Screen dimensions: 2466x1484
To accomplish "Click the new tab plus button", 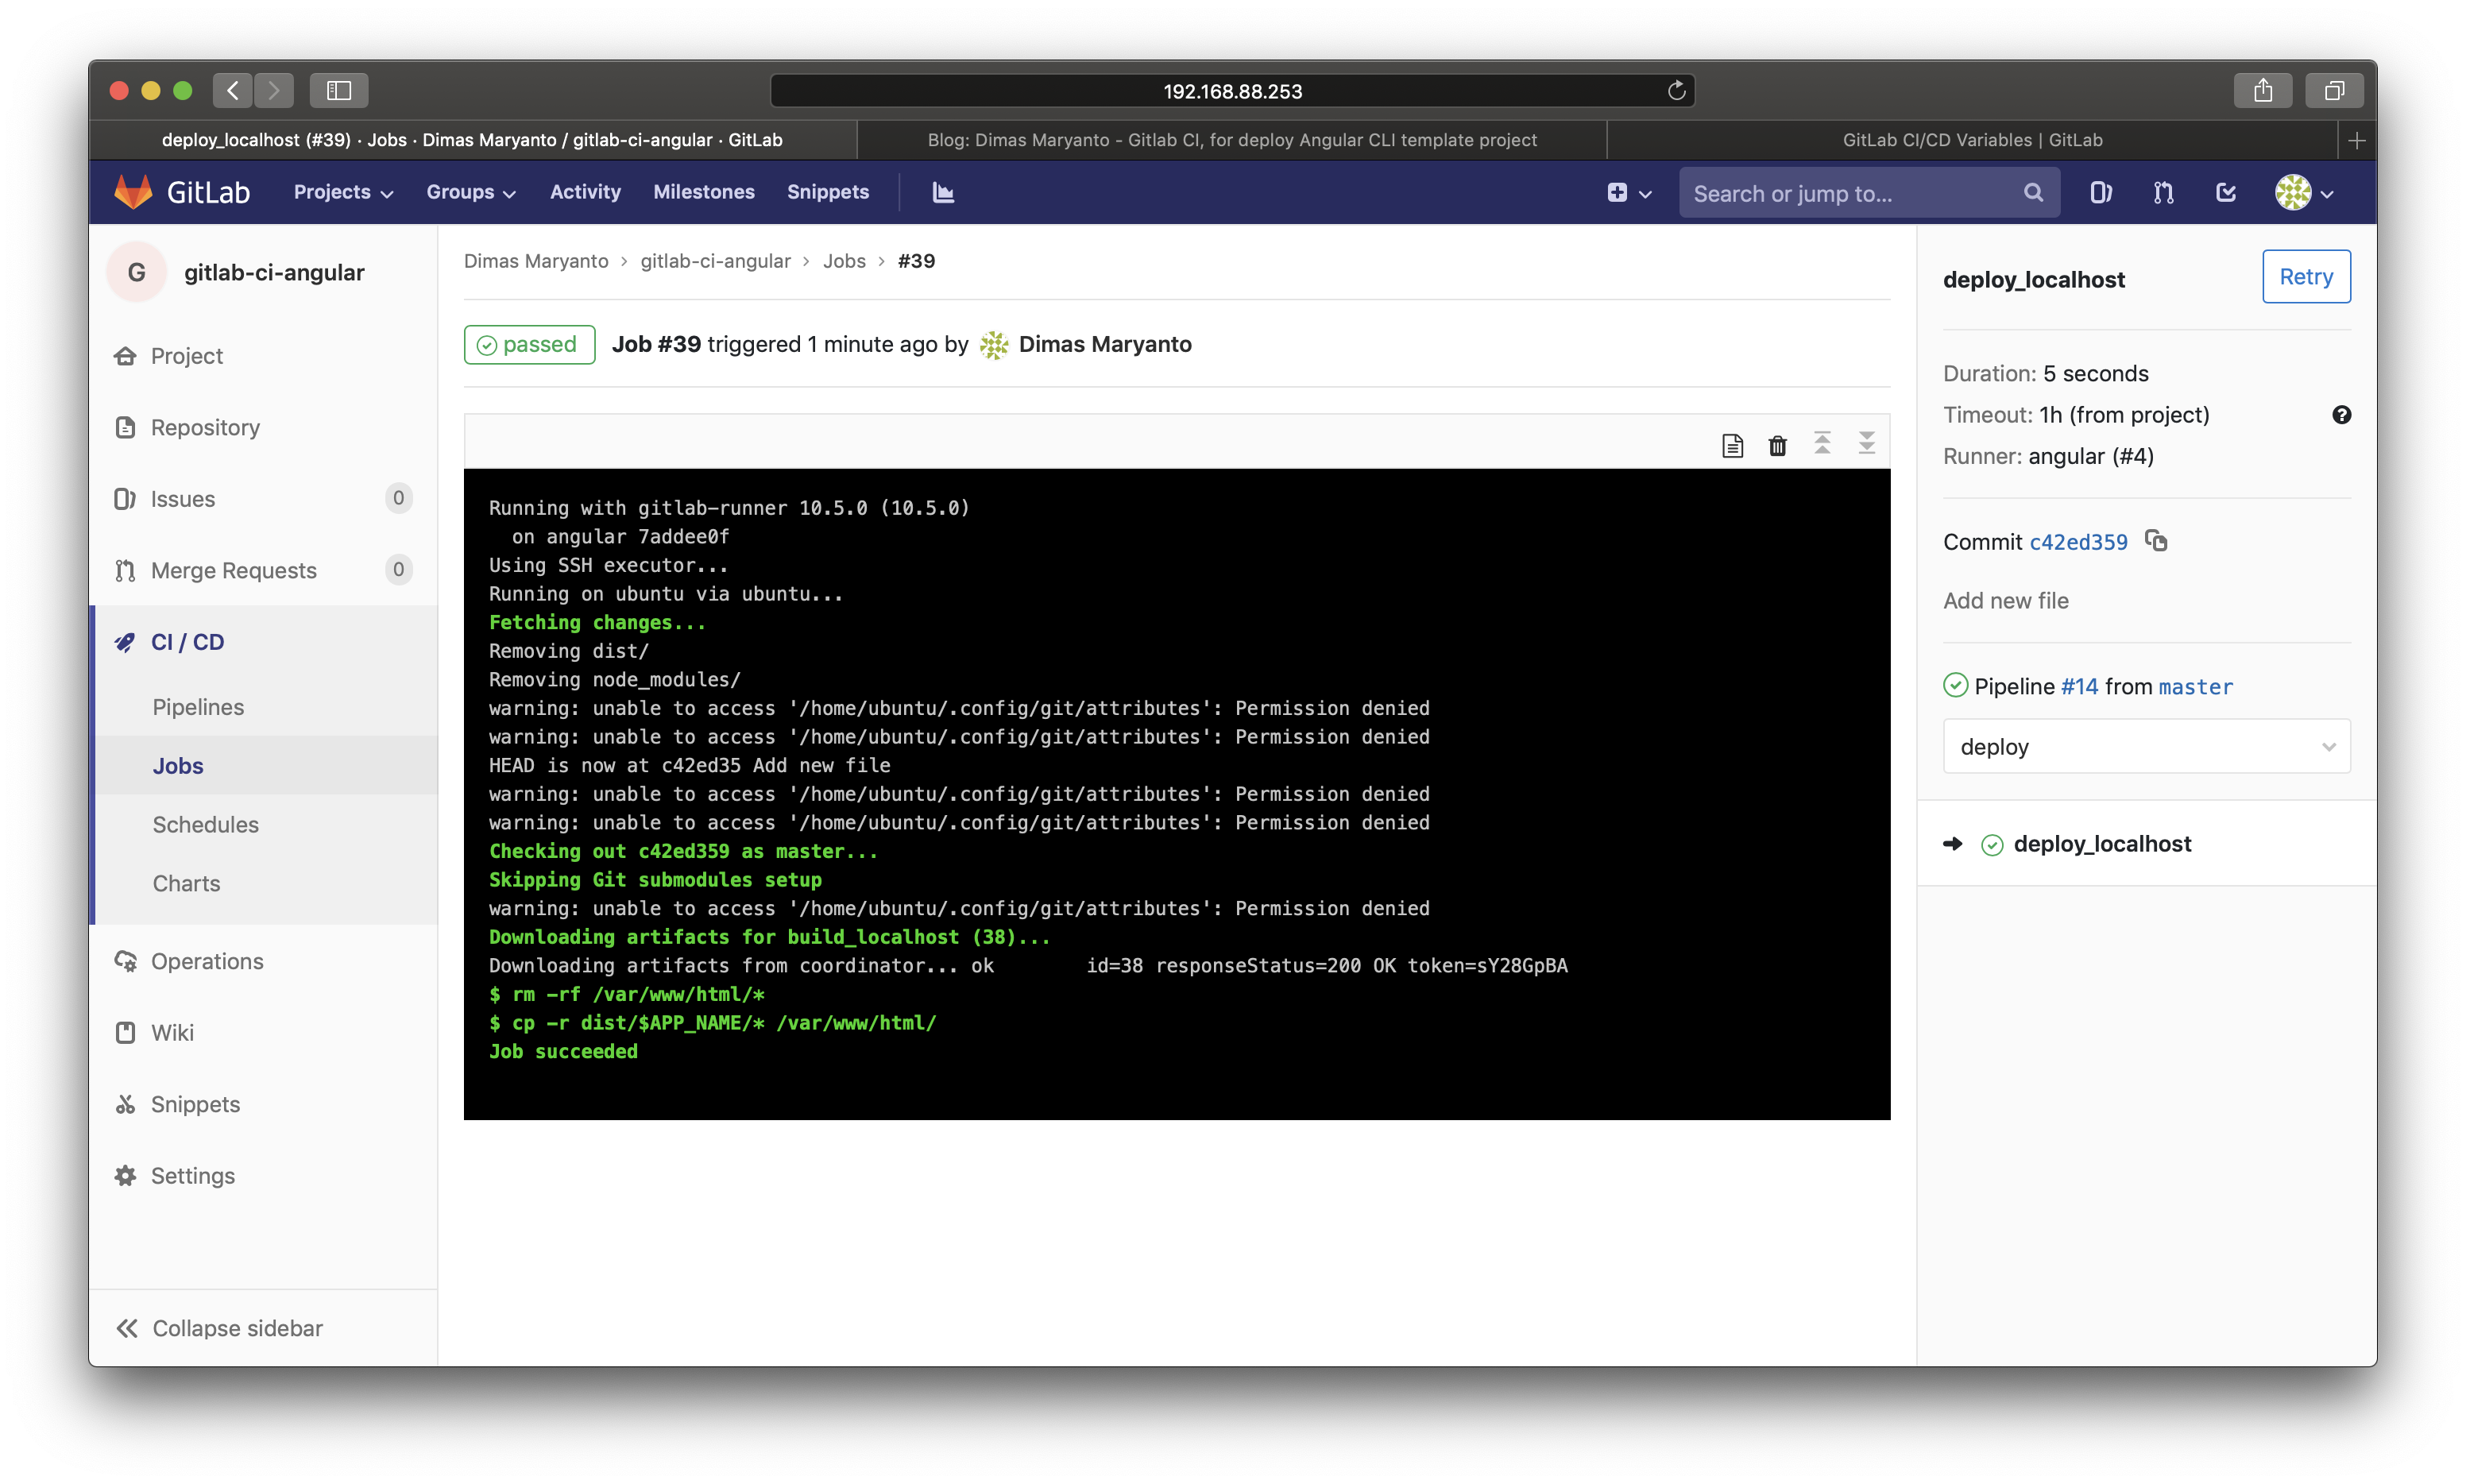I will [x=2357, y=139].
